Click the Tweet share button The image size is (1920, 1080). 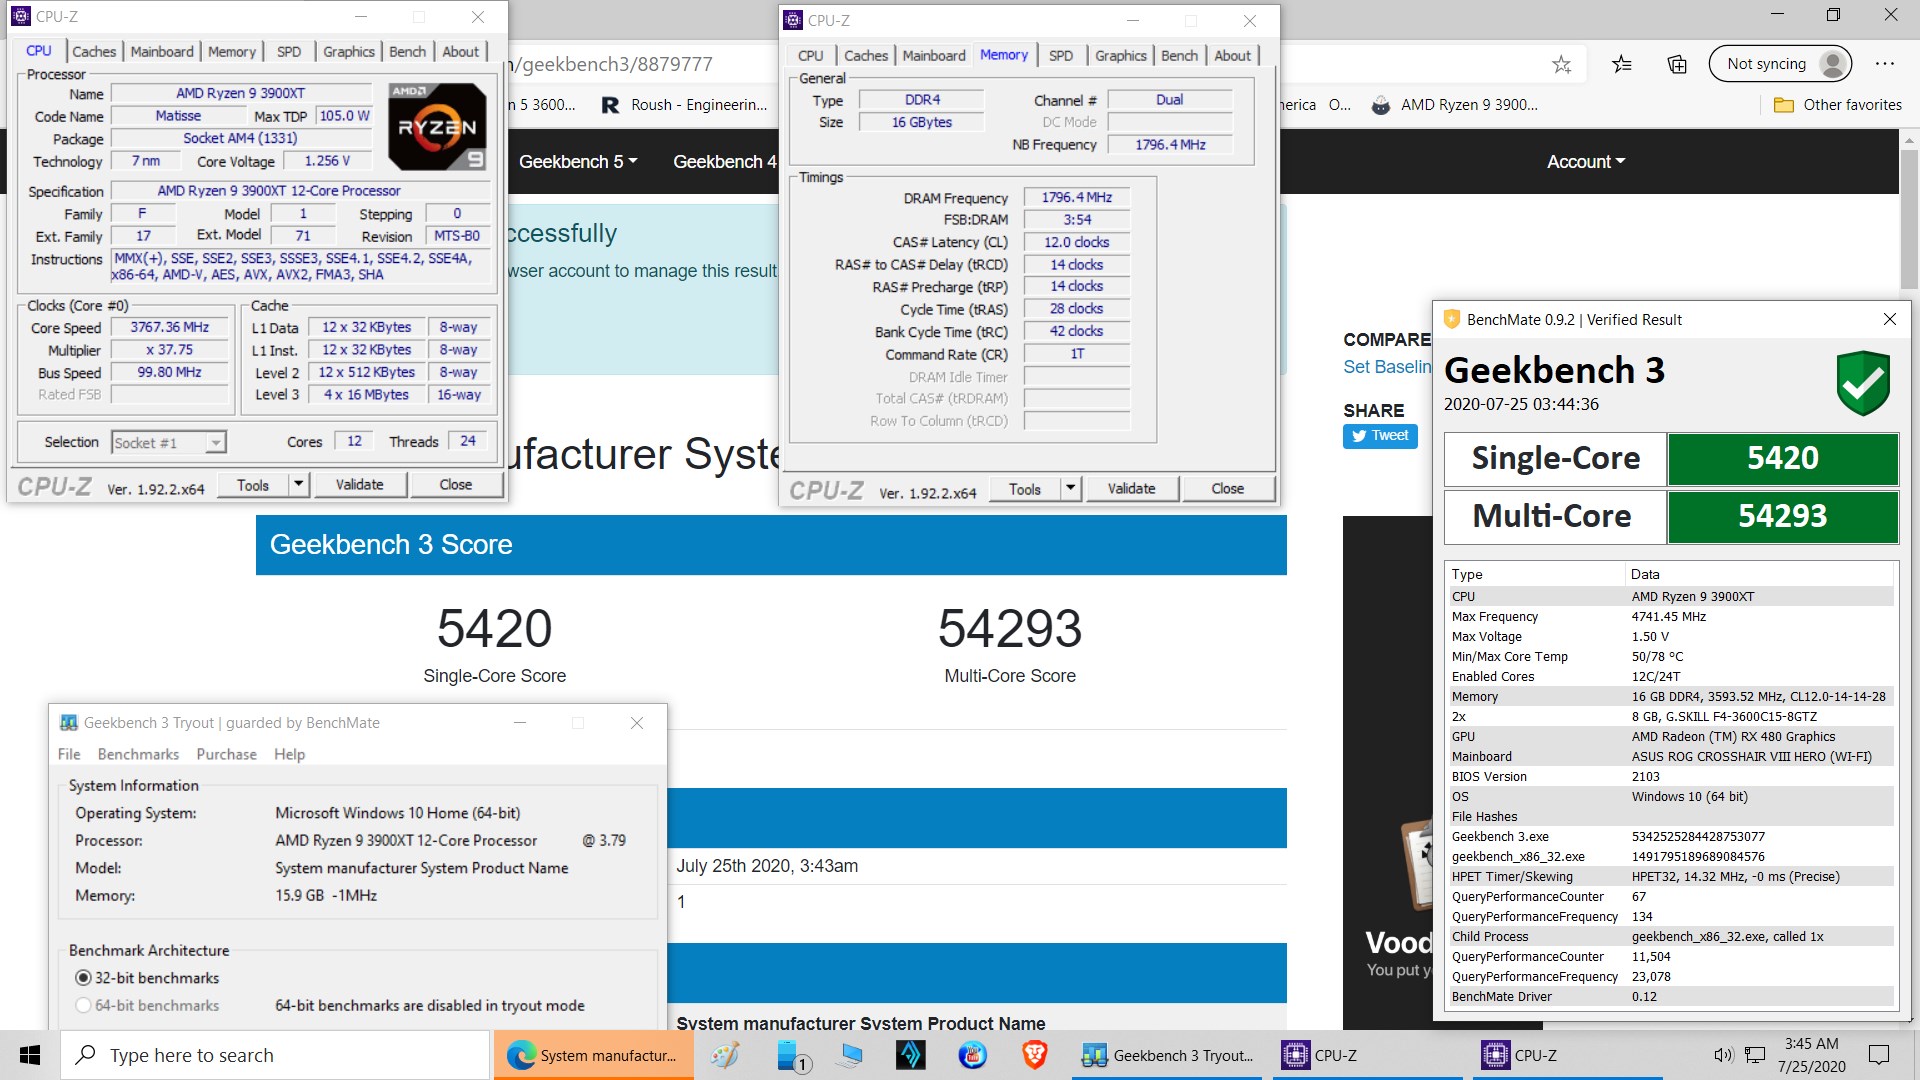pyautogui.click(x=1380, y=436)
